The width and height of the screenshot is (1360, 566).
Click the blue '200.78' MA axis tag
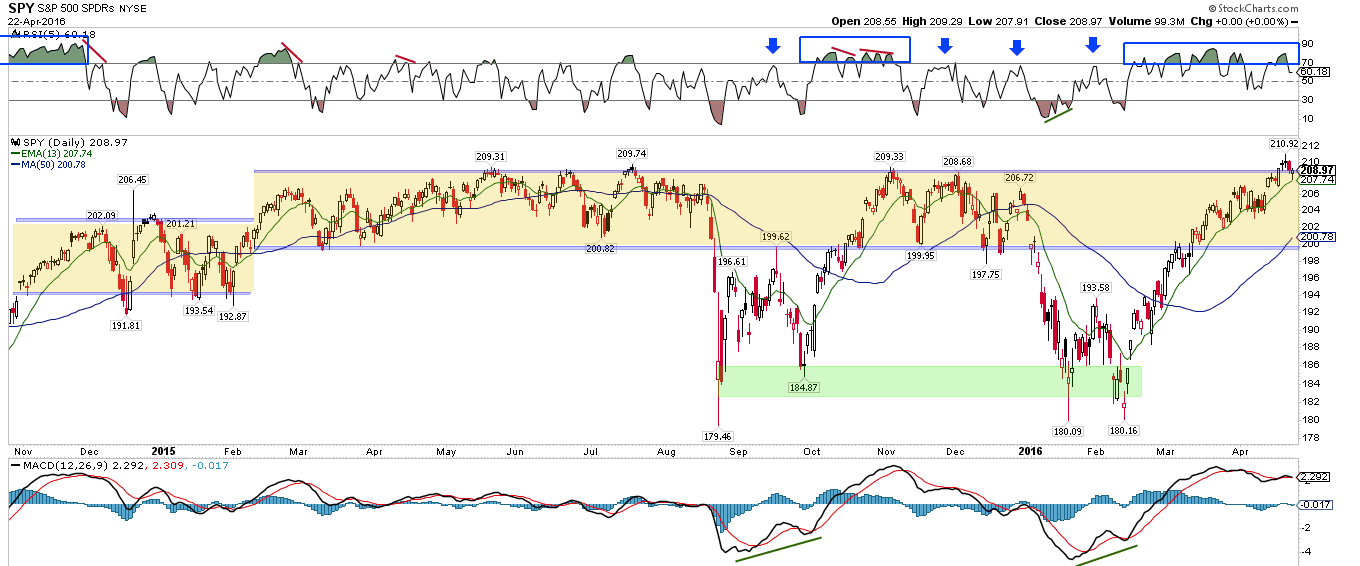(1317, 237)
